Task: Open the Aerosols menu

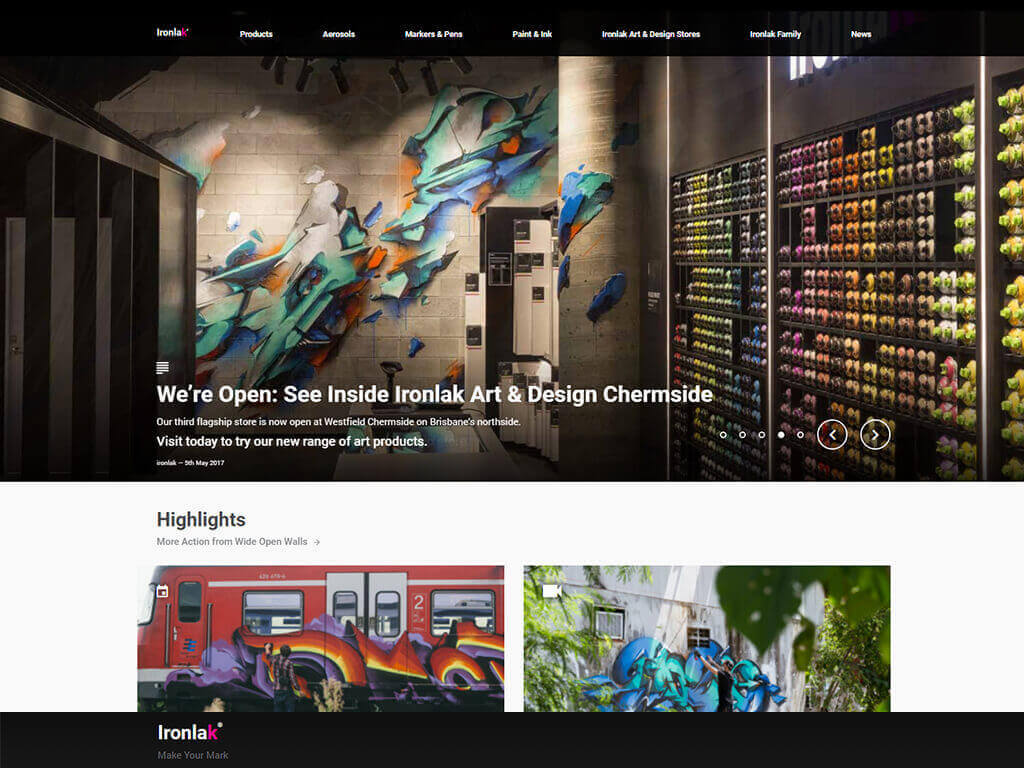Action: click(338, 34)
